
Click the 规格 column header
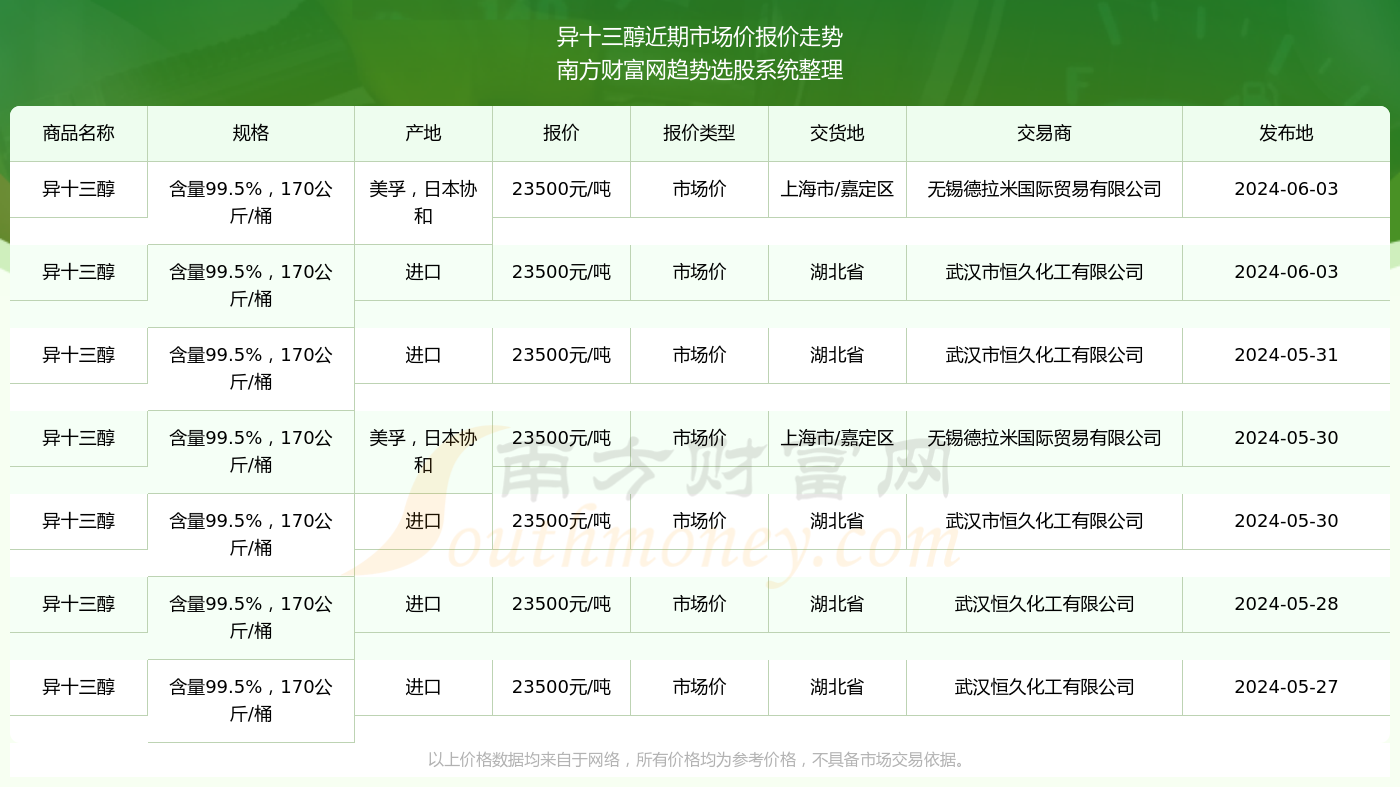pos(251,134)
